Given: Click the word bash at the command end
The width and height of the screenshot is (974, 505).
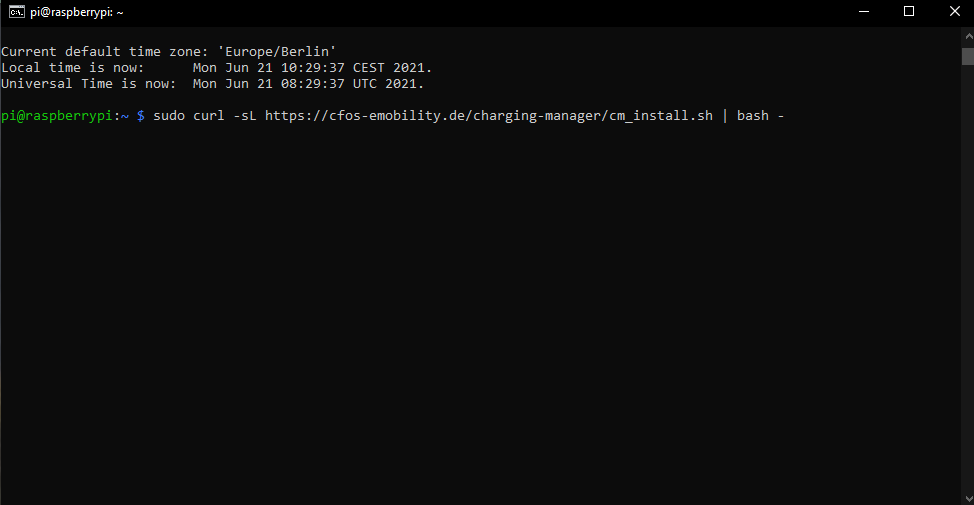Looking at the screenshot, I should [x=753, y=116].
